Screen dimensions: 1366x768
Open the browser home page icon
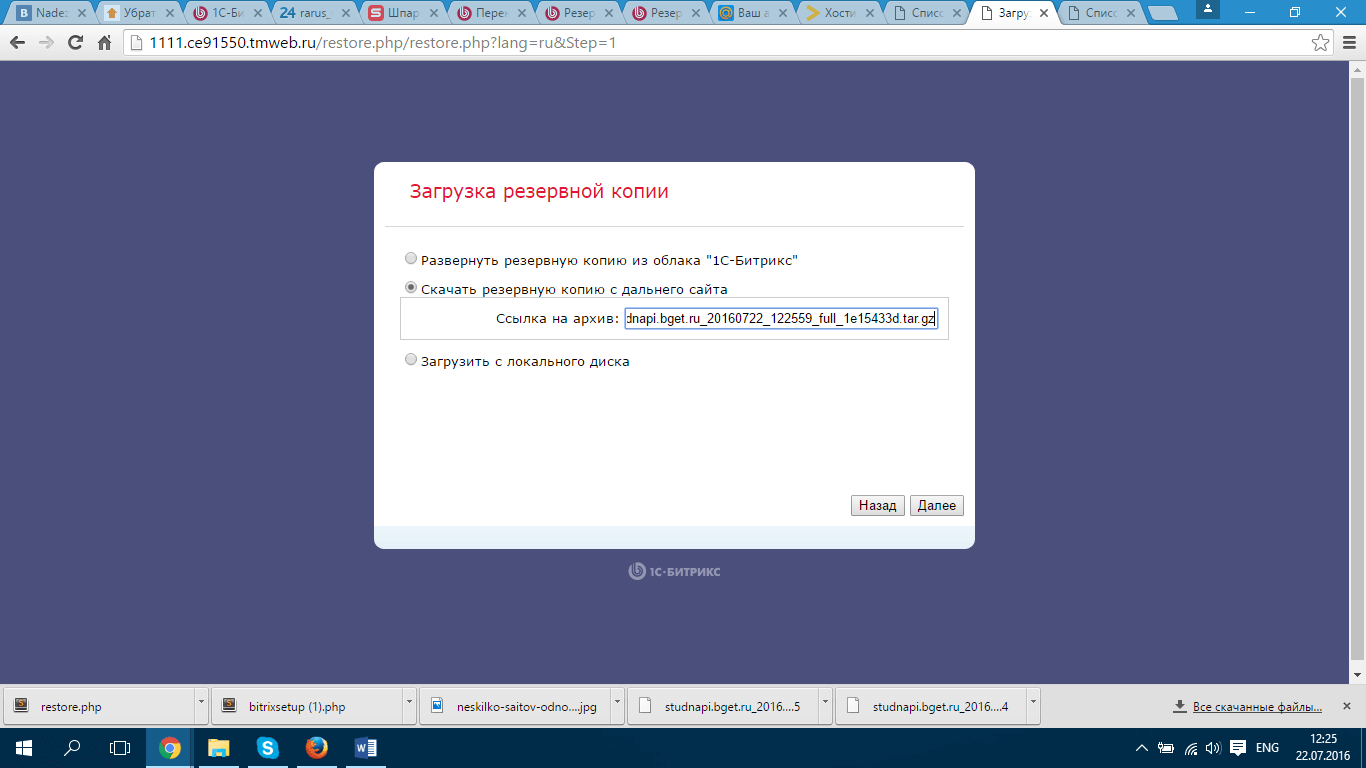[104, 44]
